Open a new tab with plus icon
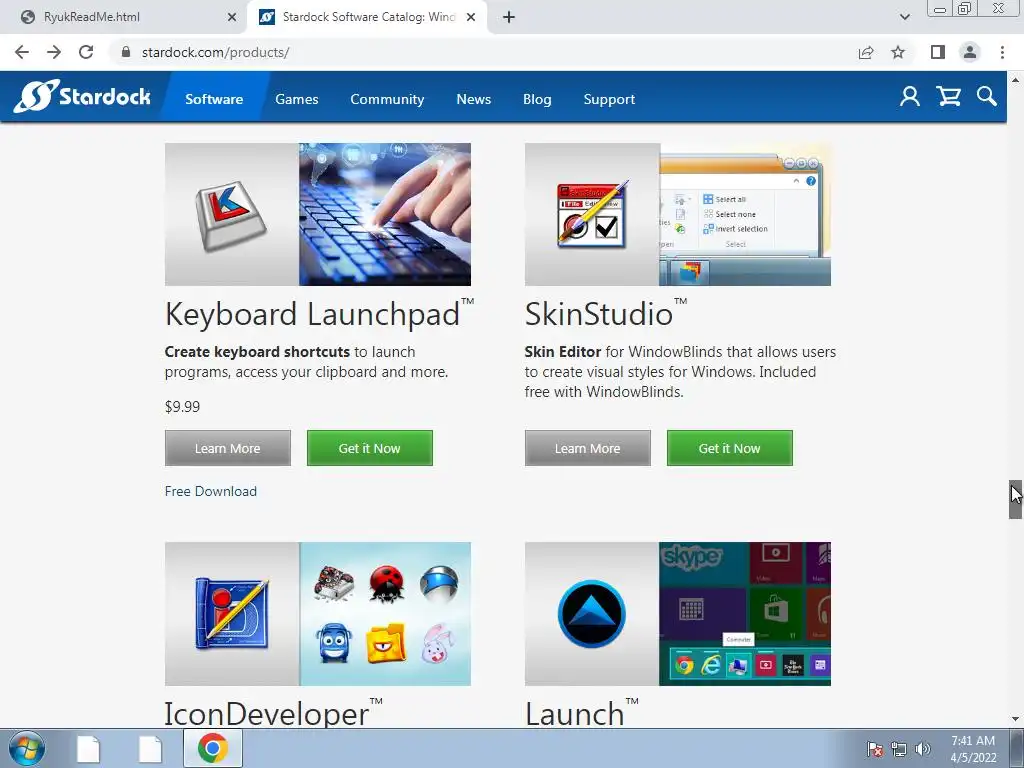 509,17
